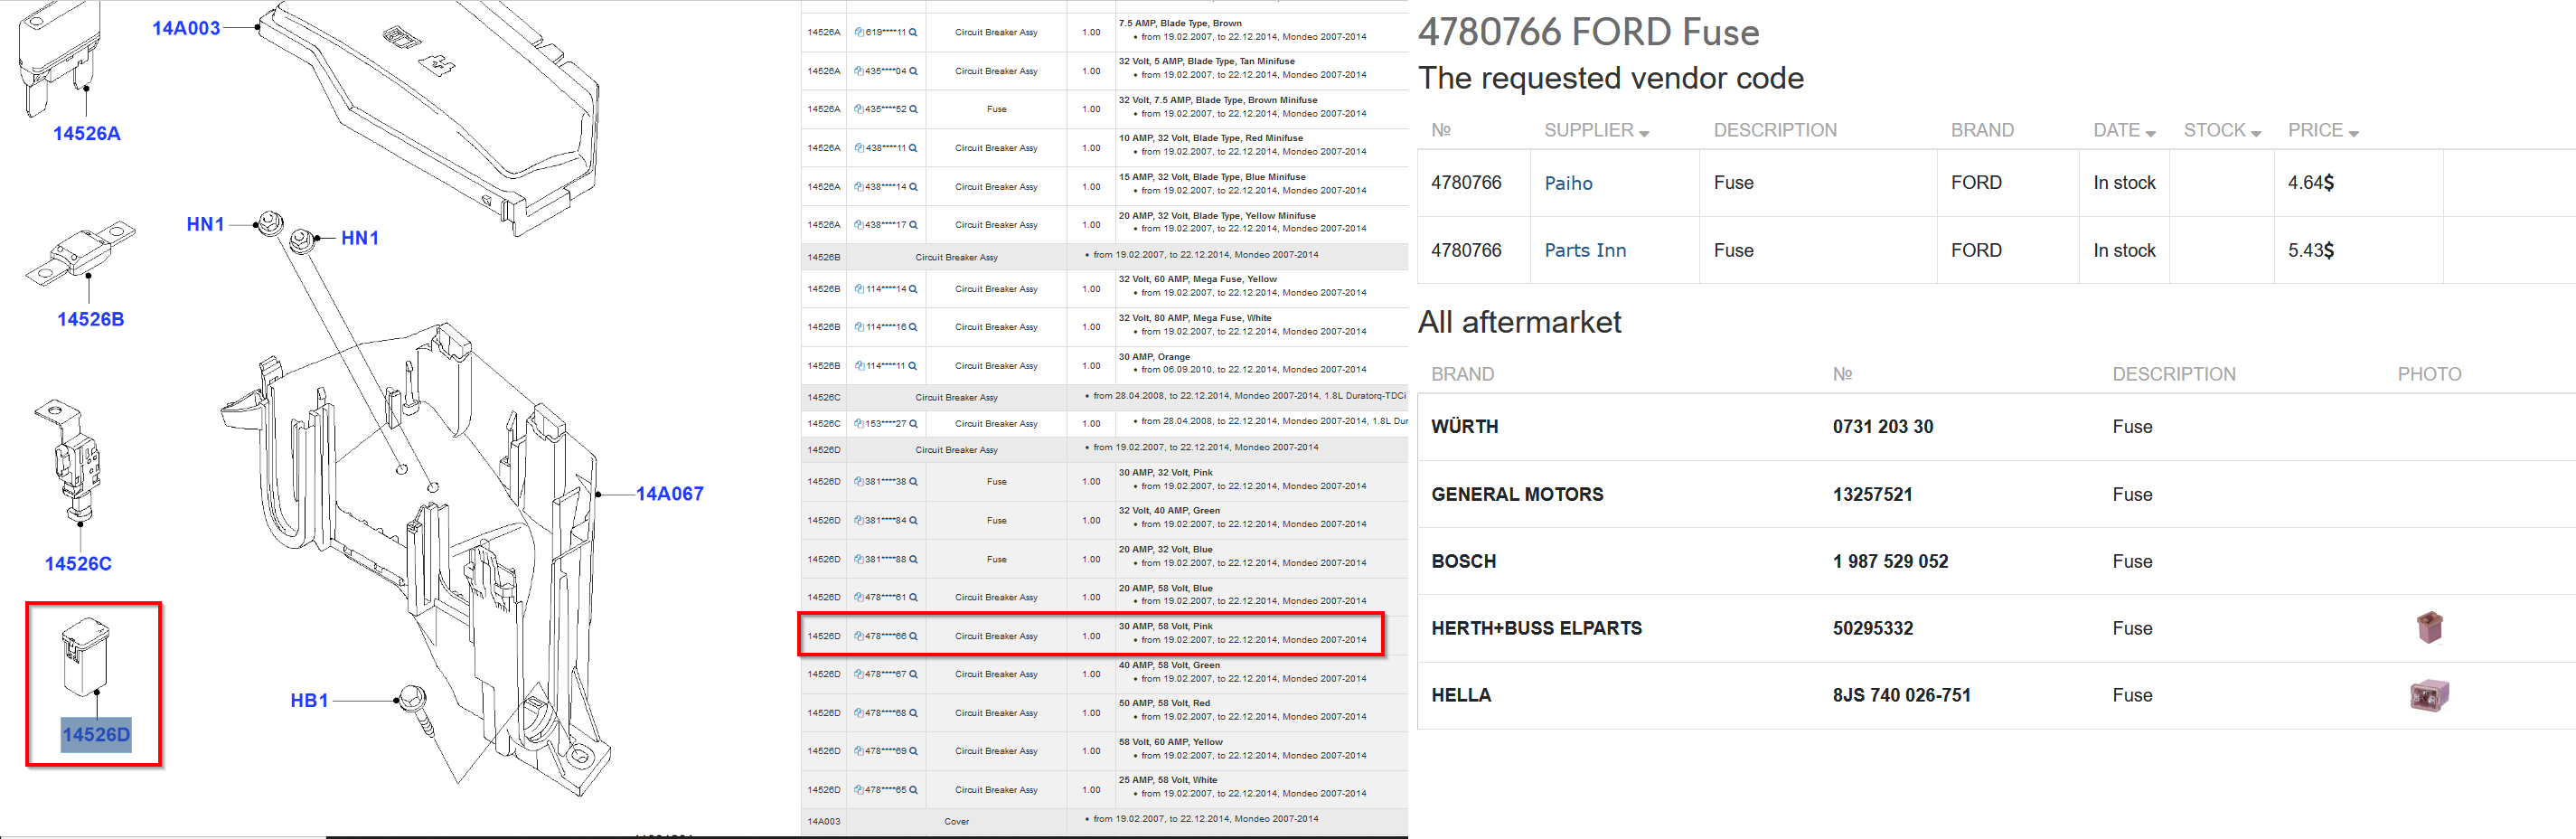
Task: View HERTH+BUSS ELPARTS fuse photo
Action: 2428,628
